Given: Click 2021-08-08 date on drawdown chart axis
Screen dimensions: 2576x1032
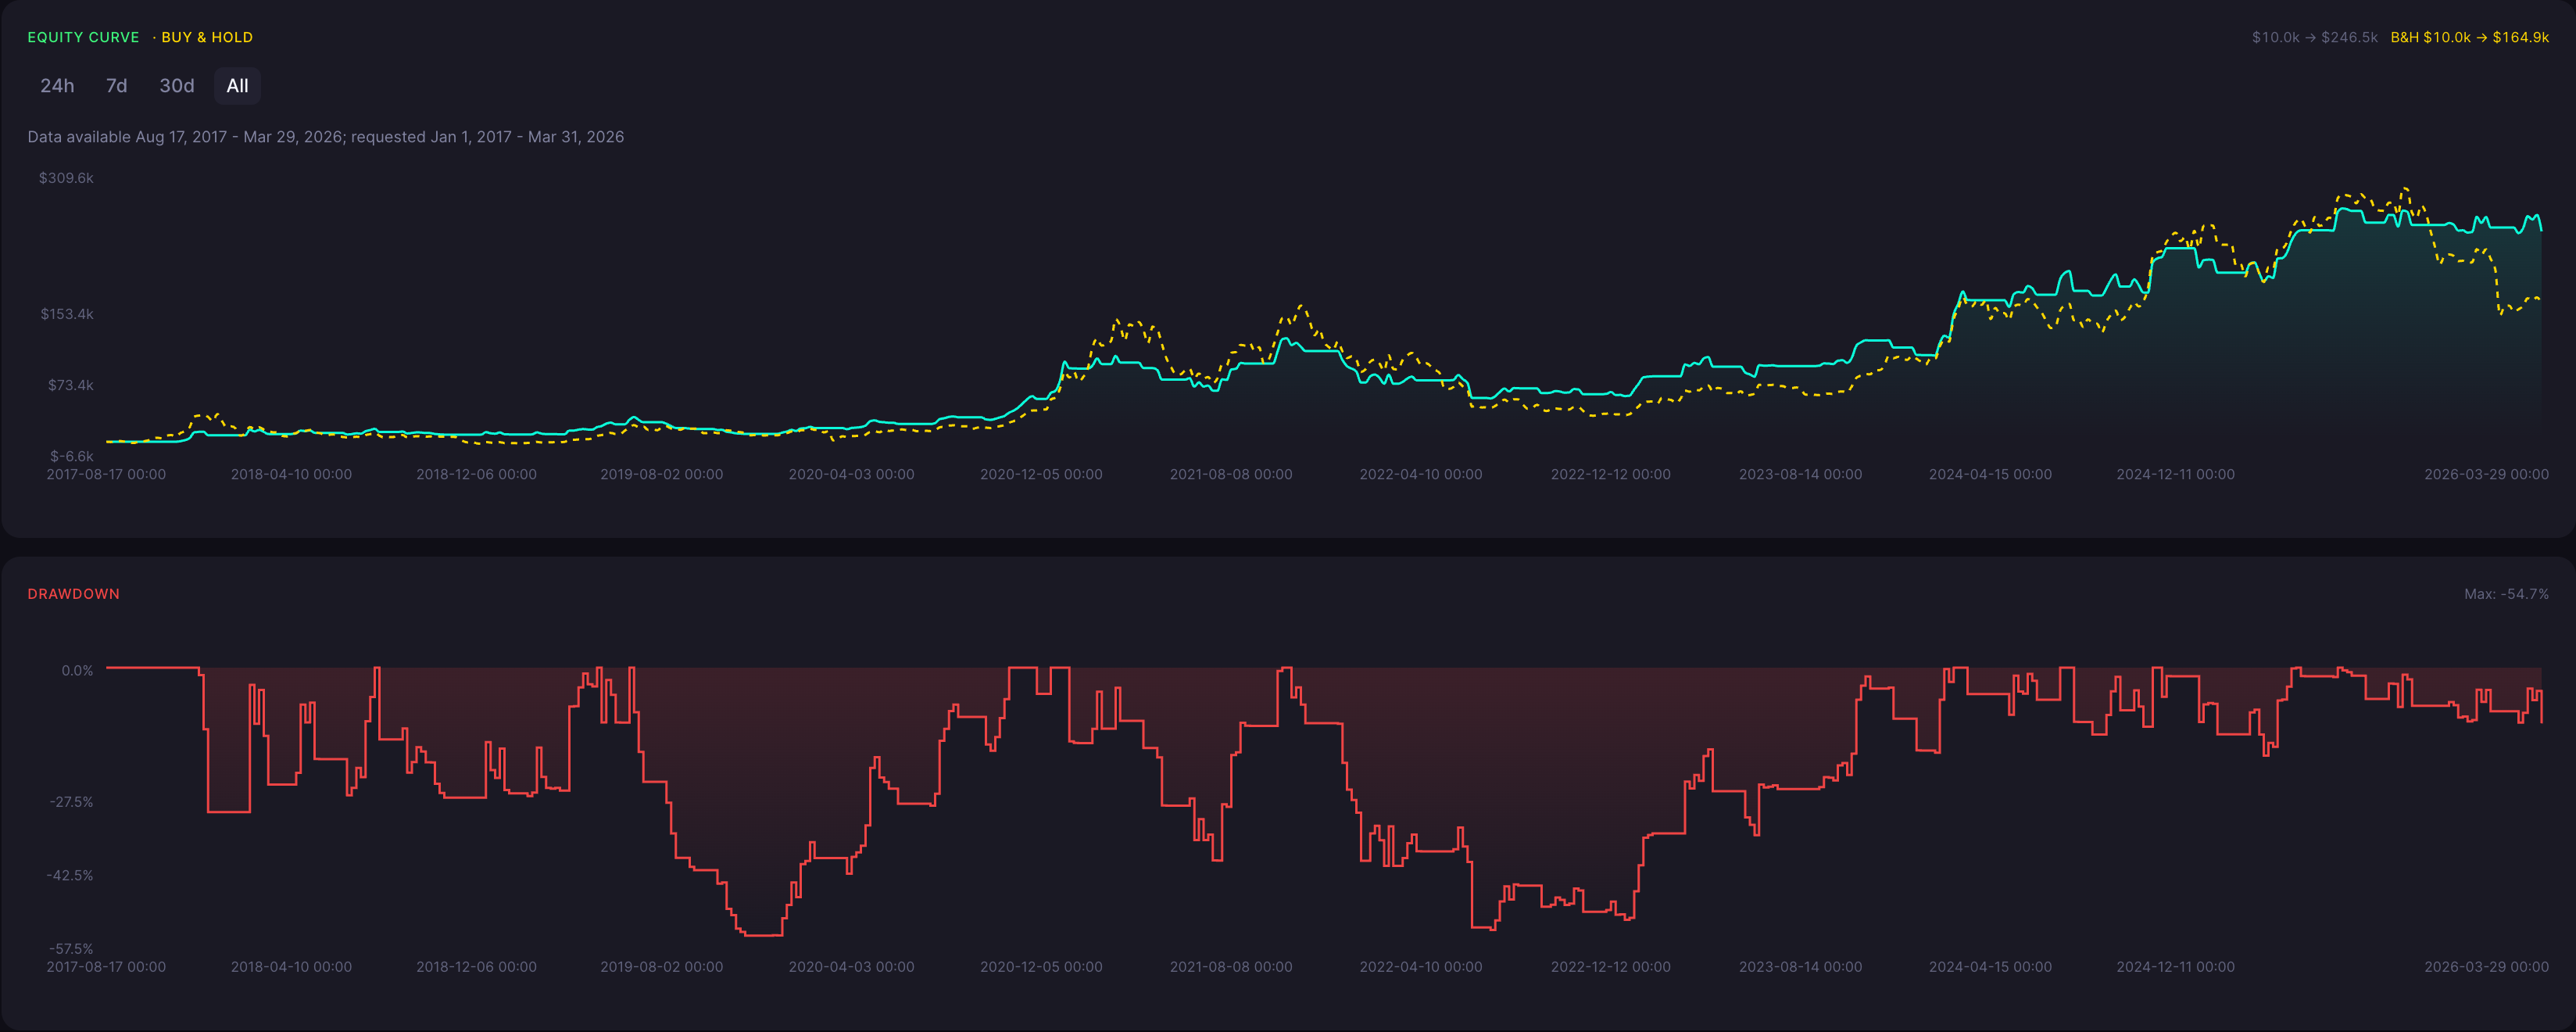Looking at the screenshot, I should point(1231,967).
